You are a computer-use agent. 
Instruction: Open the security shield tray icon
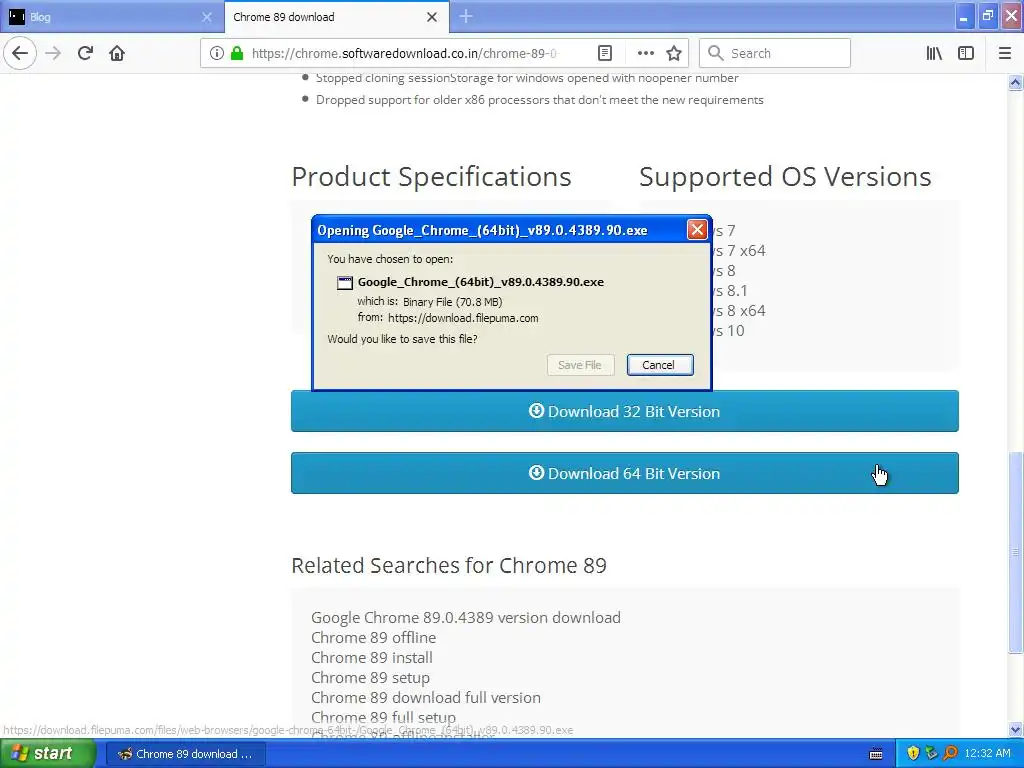point(913,754)
